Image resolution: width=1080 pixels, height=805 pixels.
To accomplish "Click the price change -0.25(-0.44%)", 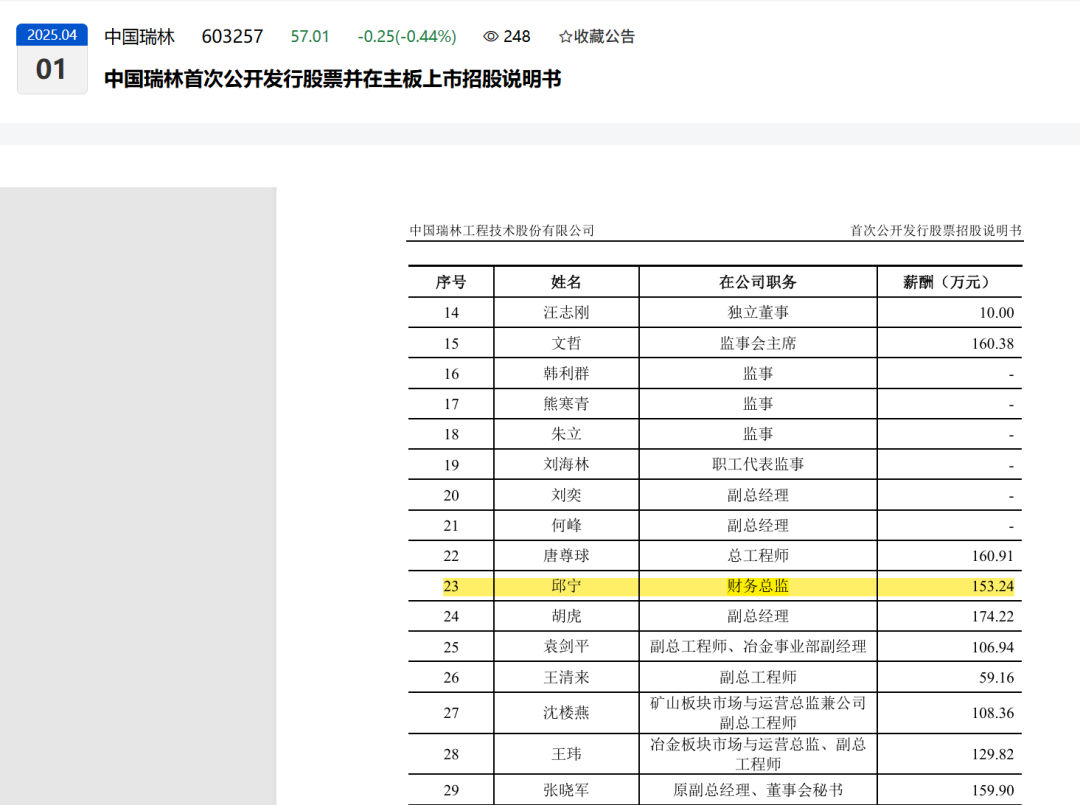I will [407, 36].
